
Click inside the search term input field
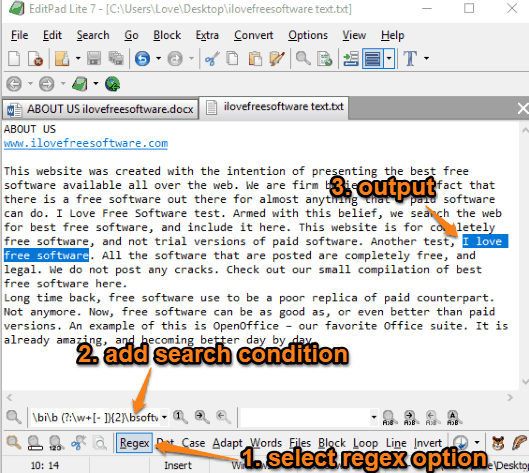click(x=95, y=417)
